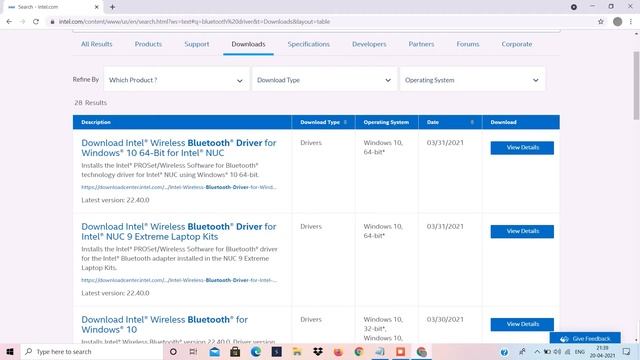Switch to Products tab
Viewport: 640px width, 360px height.
pos(148,44)
